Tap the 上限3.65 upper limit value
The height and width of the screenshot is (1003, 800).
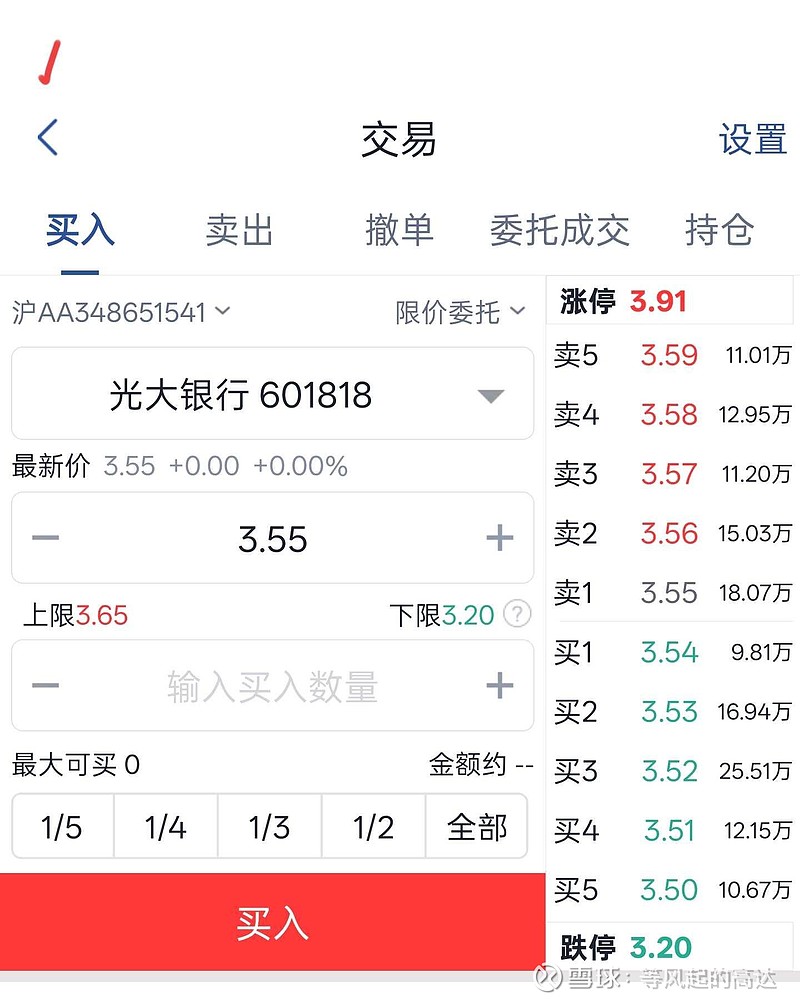point(75,615)
